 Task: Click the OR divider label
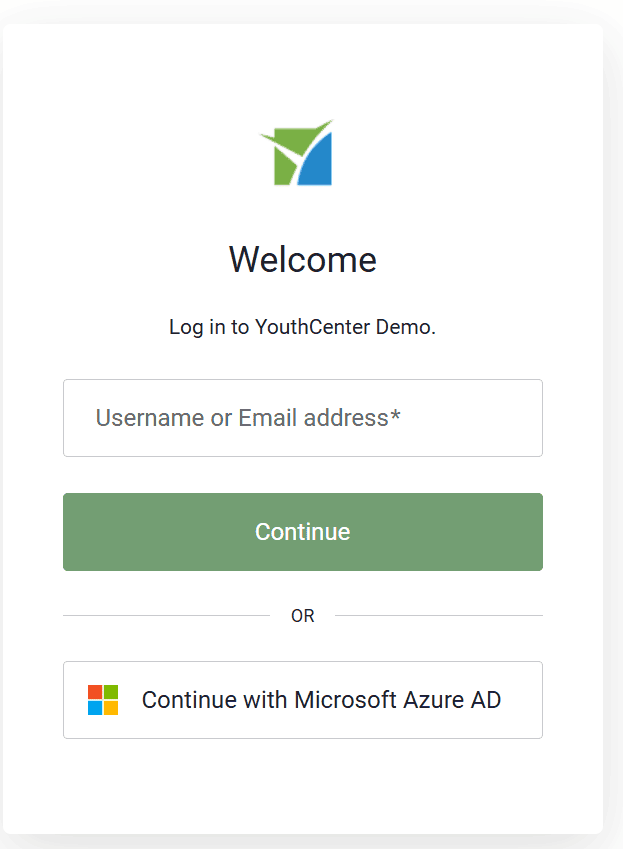click(302, 616)
